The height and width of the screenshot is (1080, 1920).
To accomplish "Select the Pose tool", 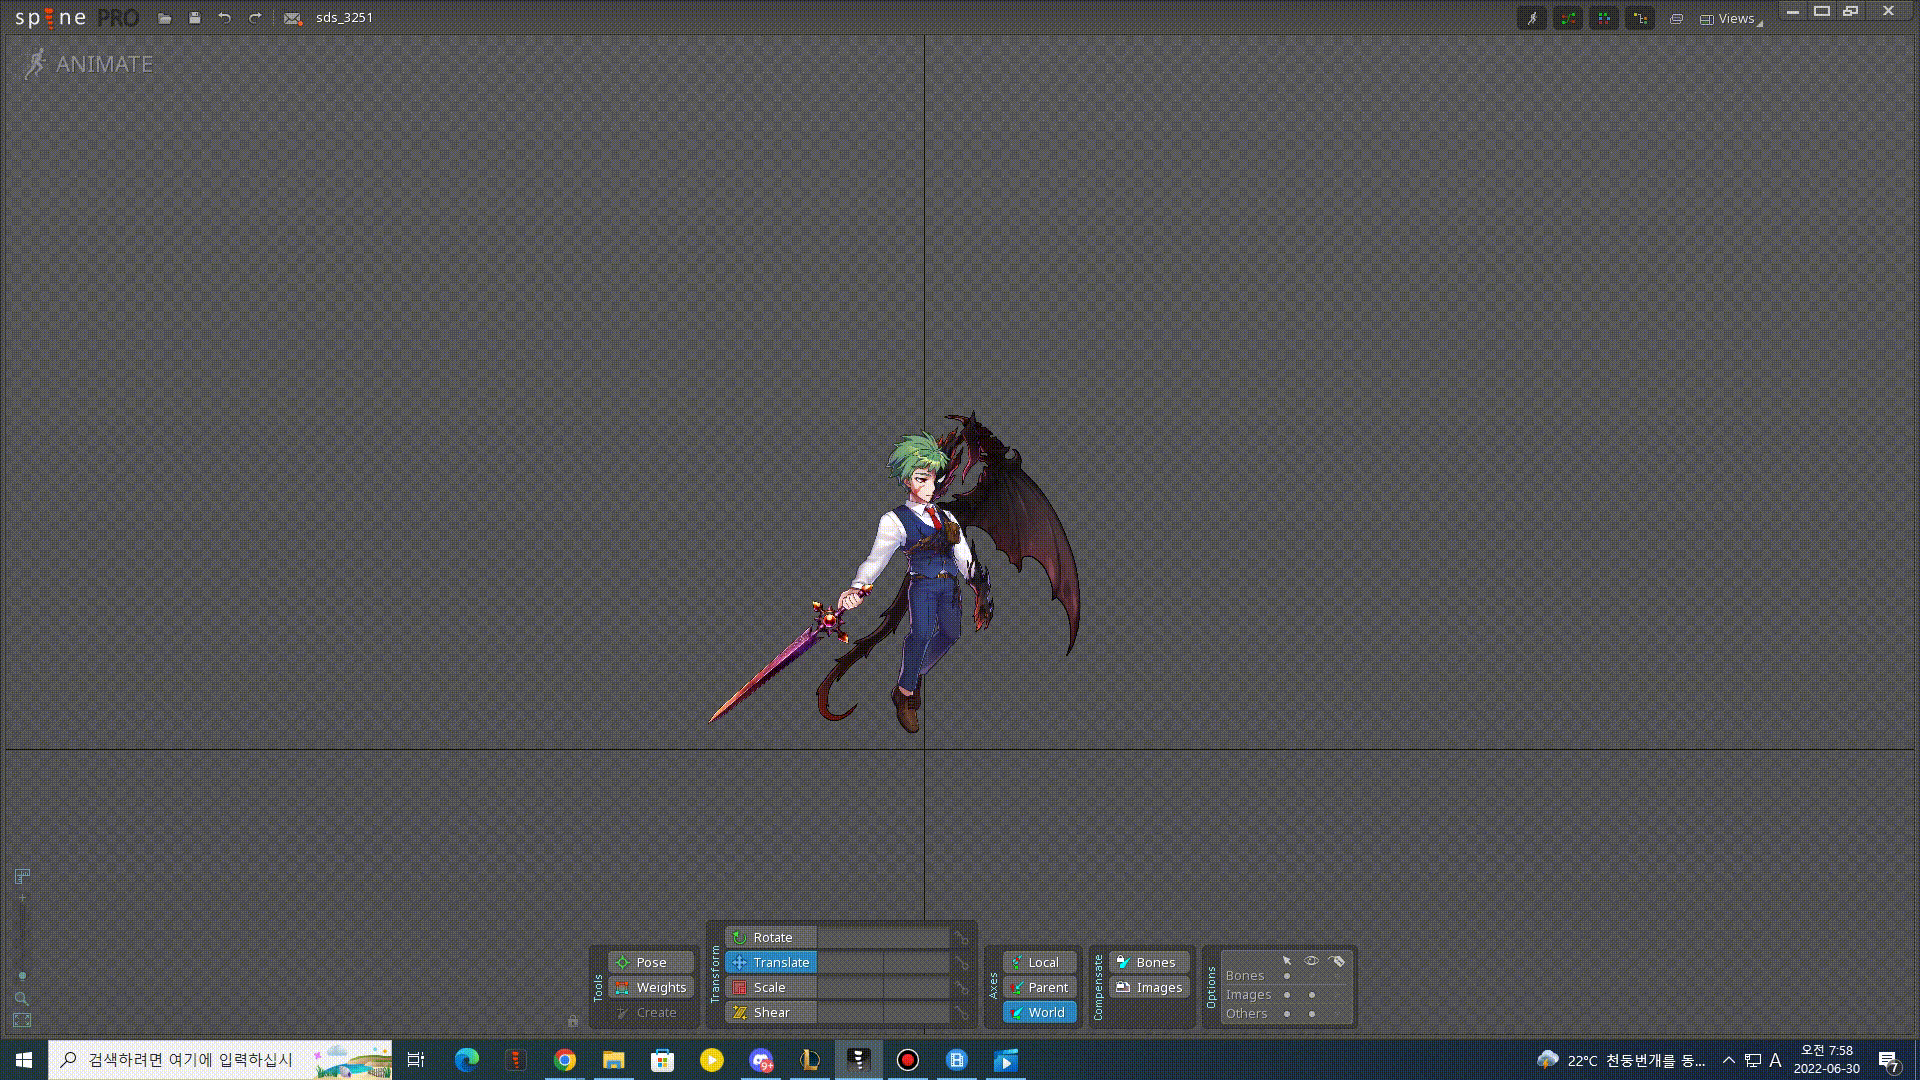I will tap(651, 962).
